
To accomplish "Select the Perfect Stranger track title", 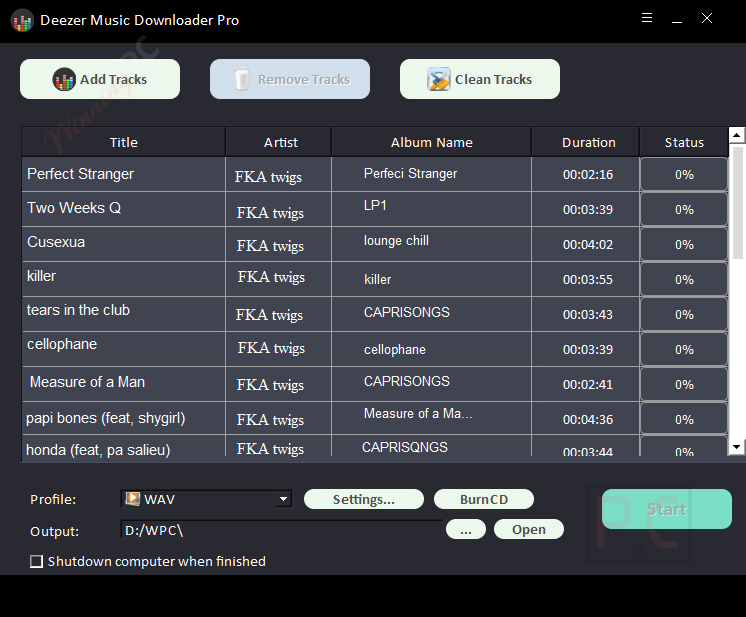I will 80,174.
